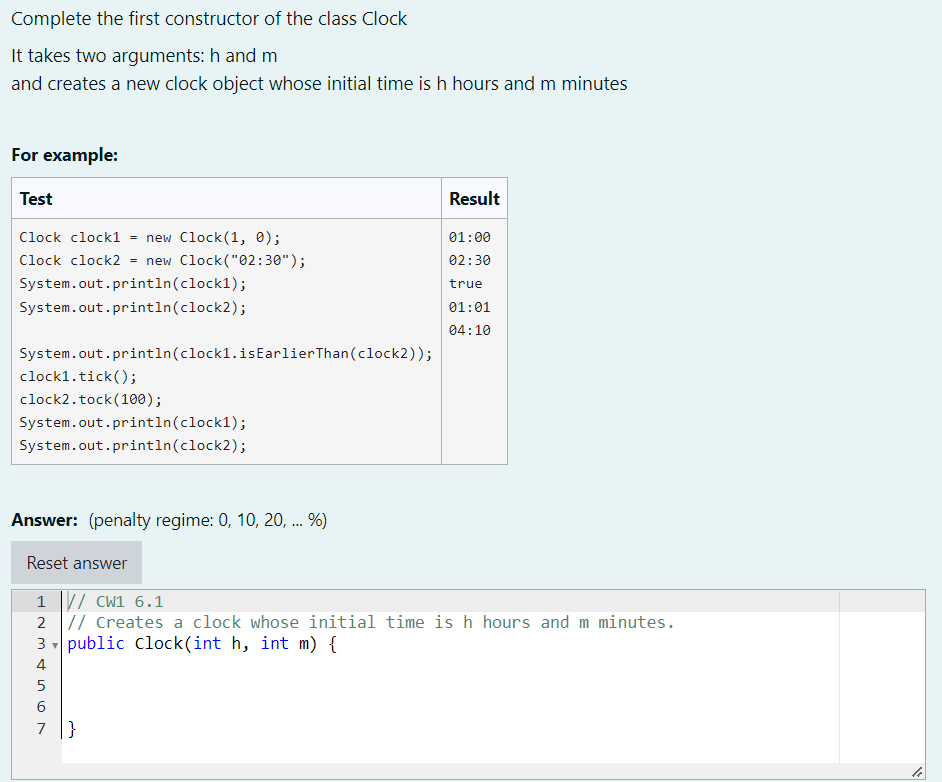Select line number 1 in the editor gutter

pyautogui.click(x=41, y=601)
